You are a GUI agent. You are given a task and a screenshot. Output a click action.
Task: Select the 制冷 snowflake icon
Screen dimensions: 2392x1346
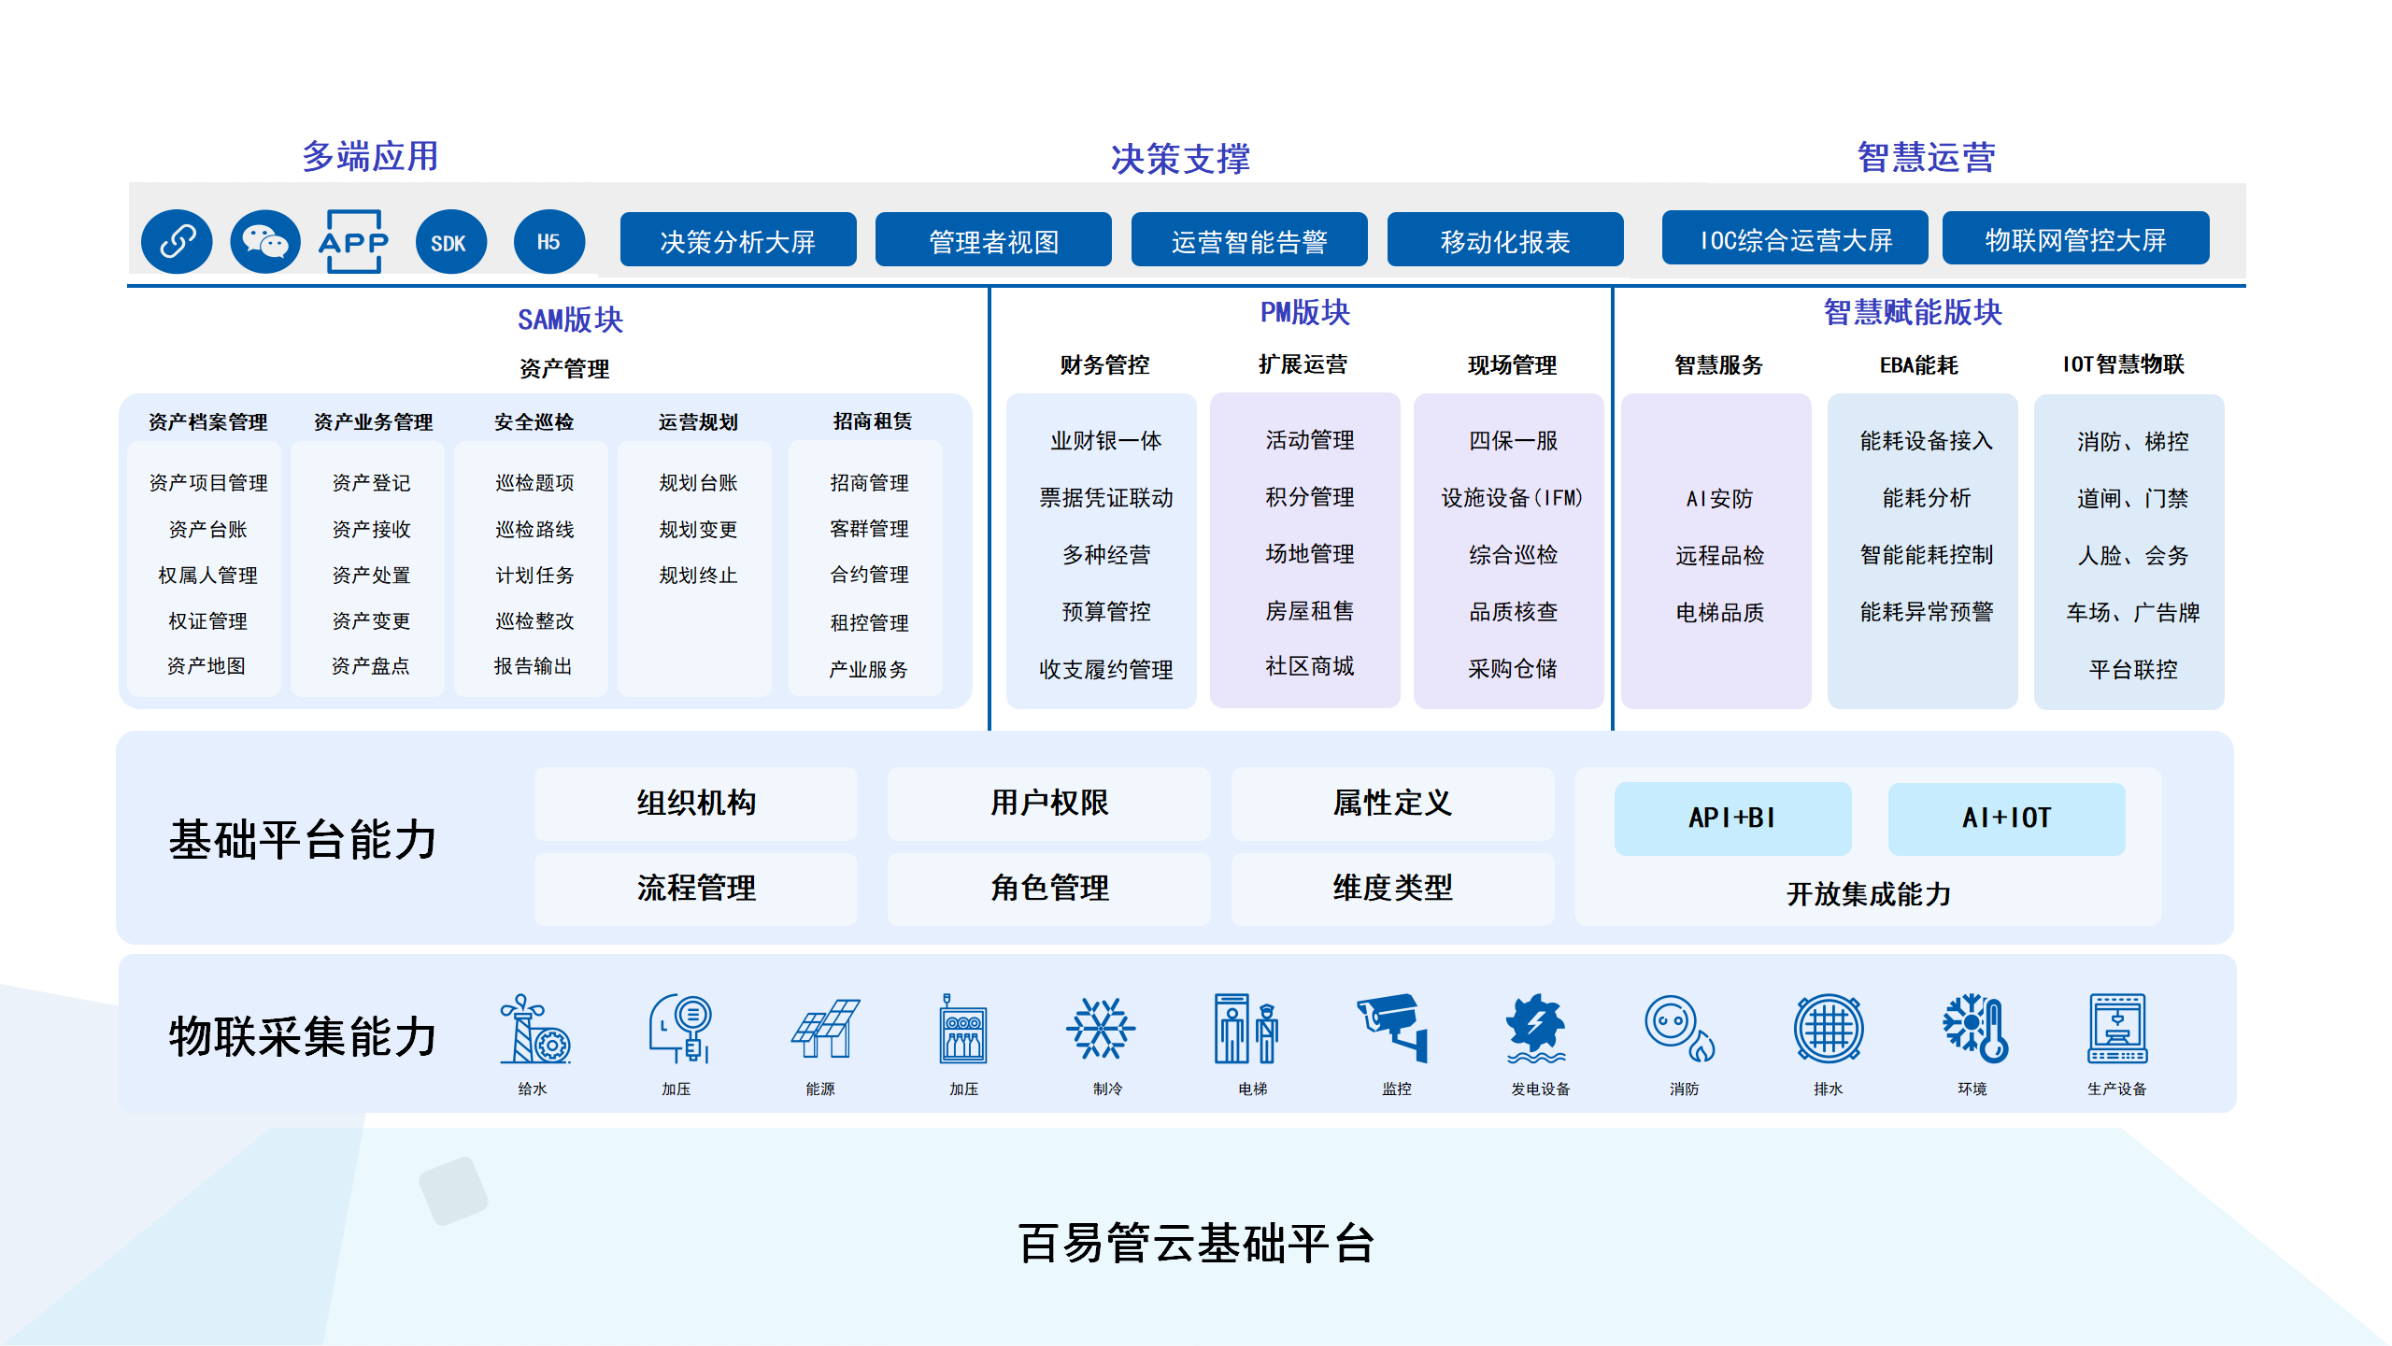click(1100, 1029)
